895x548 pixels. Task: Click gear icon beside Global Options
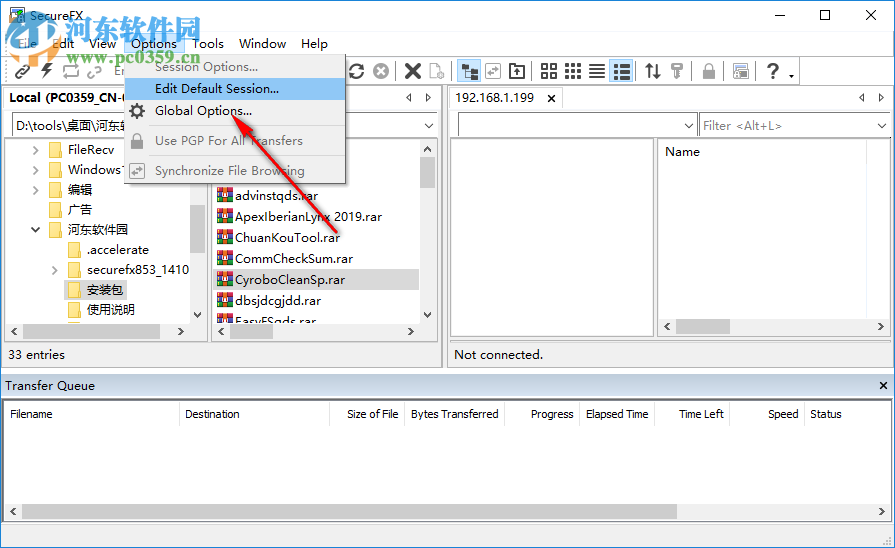(136, 111)
